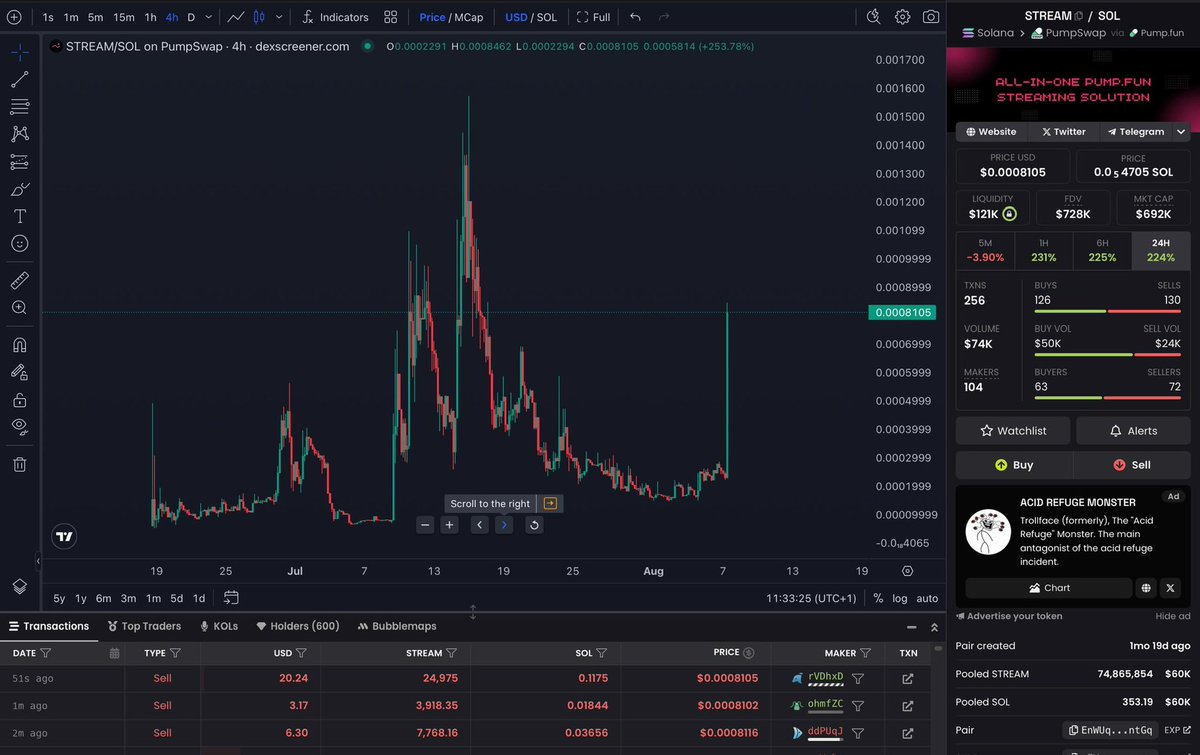Switch chart to MCap view
The image size is (1200, 755).
coord(469,17)
